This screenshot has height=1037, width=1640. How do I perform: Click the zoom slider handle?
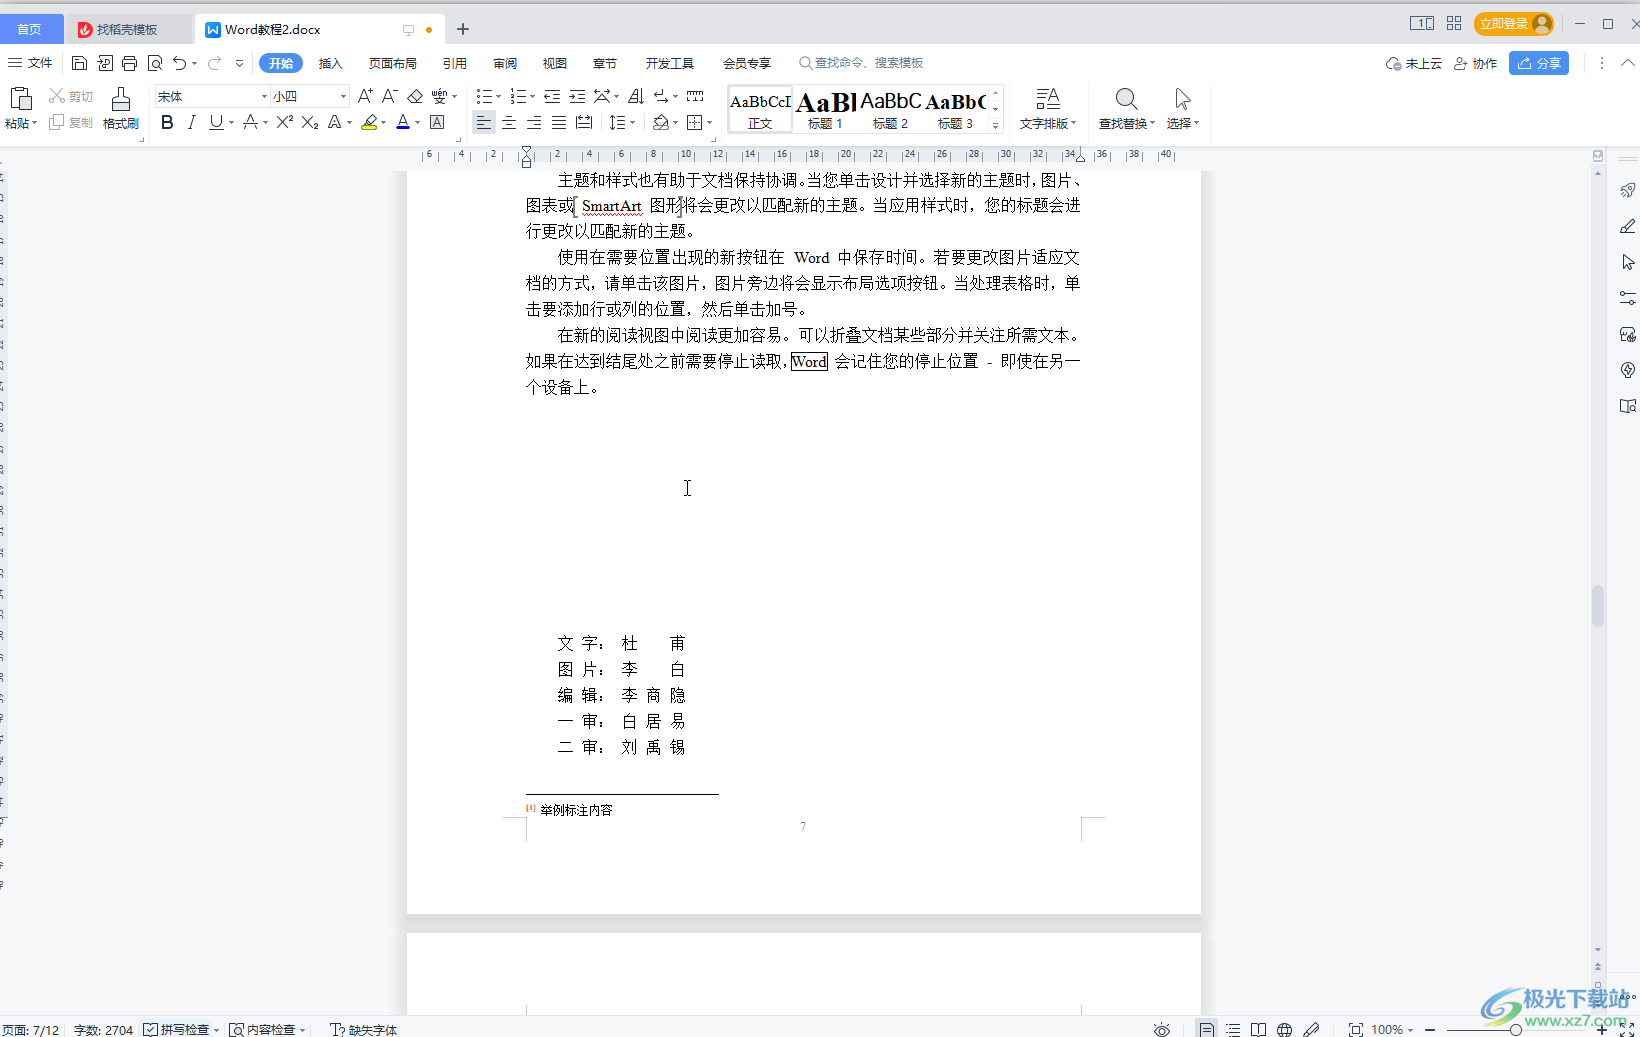(x=1516, y=1029)
